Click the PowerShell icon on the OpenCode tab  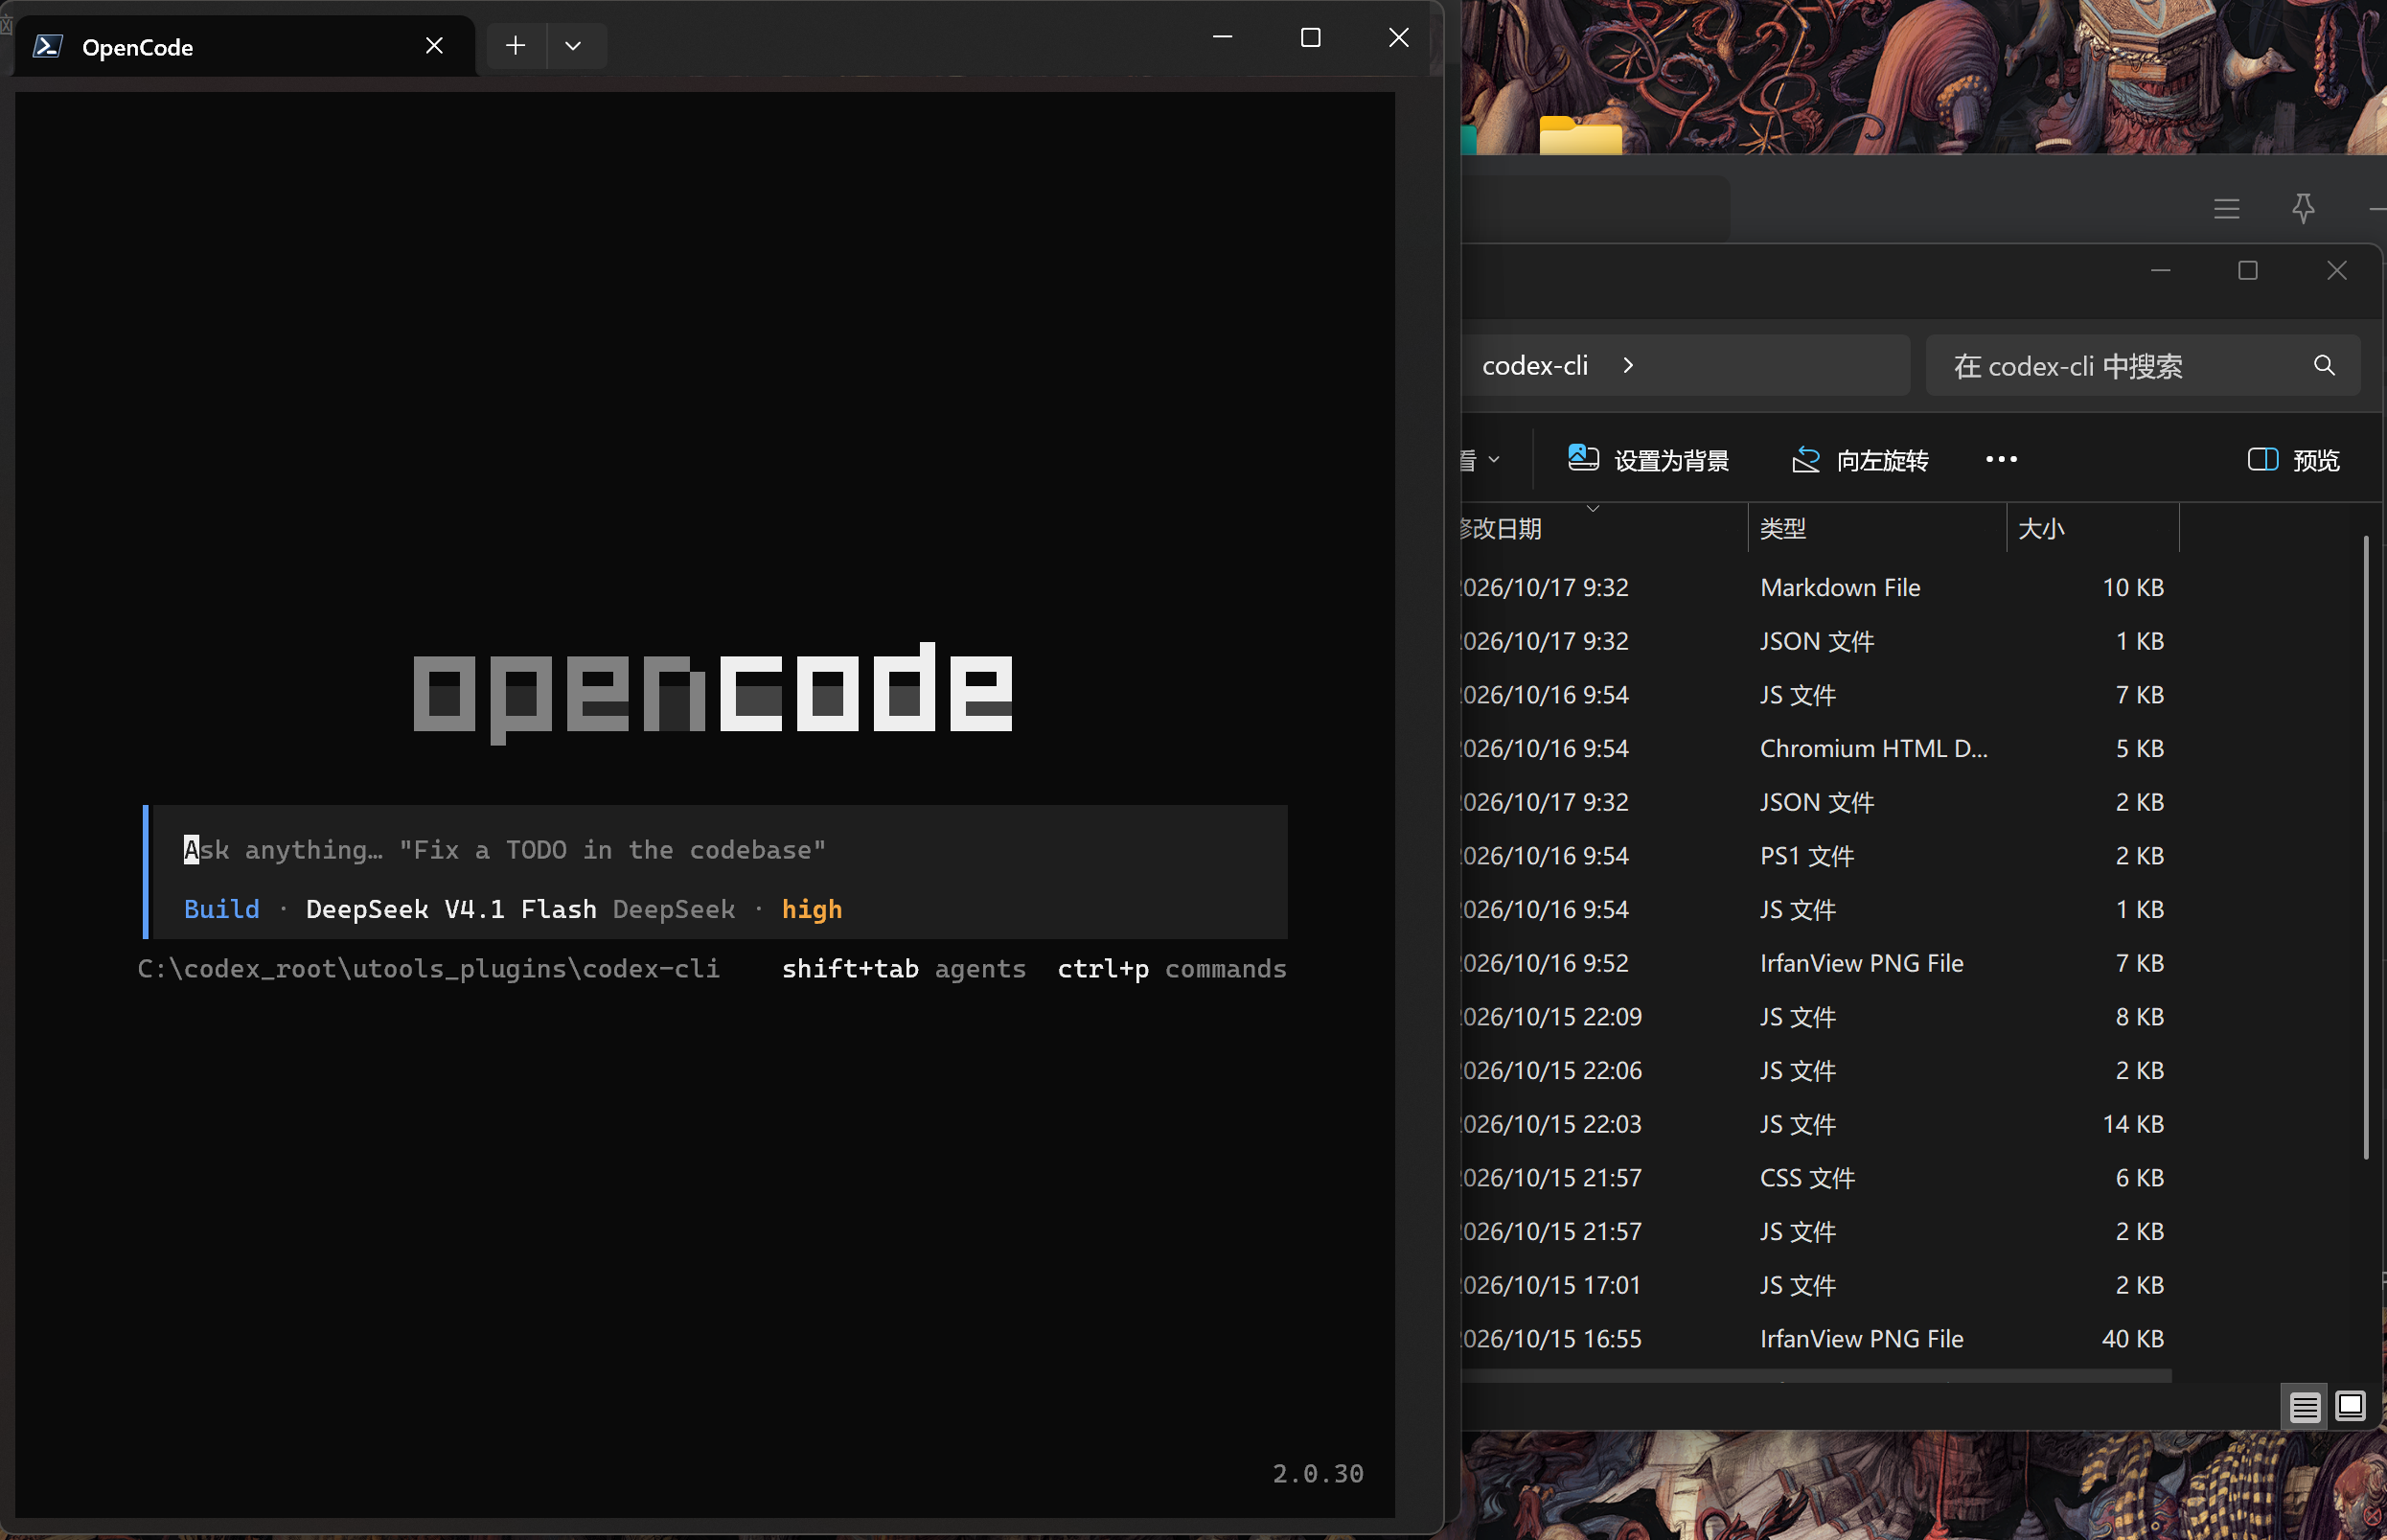[x=47, y=46]
